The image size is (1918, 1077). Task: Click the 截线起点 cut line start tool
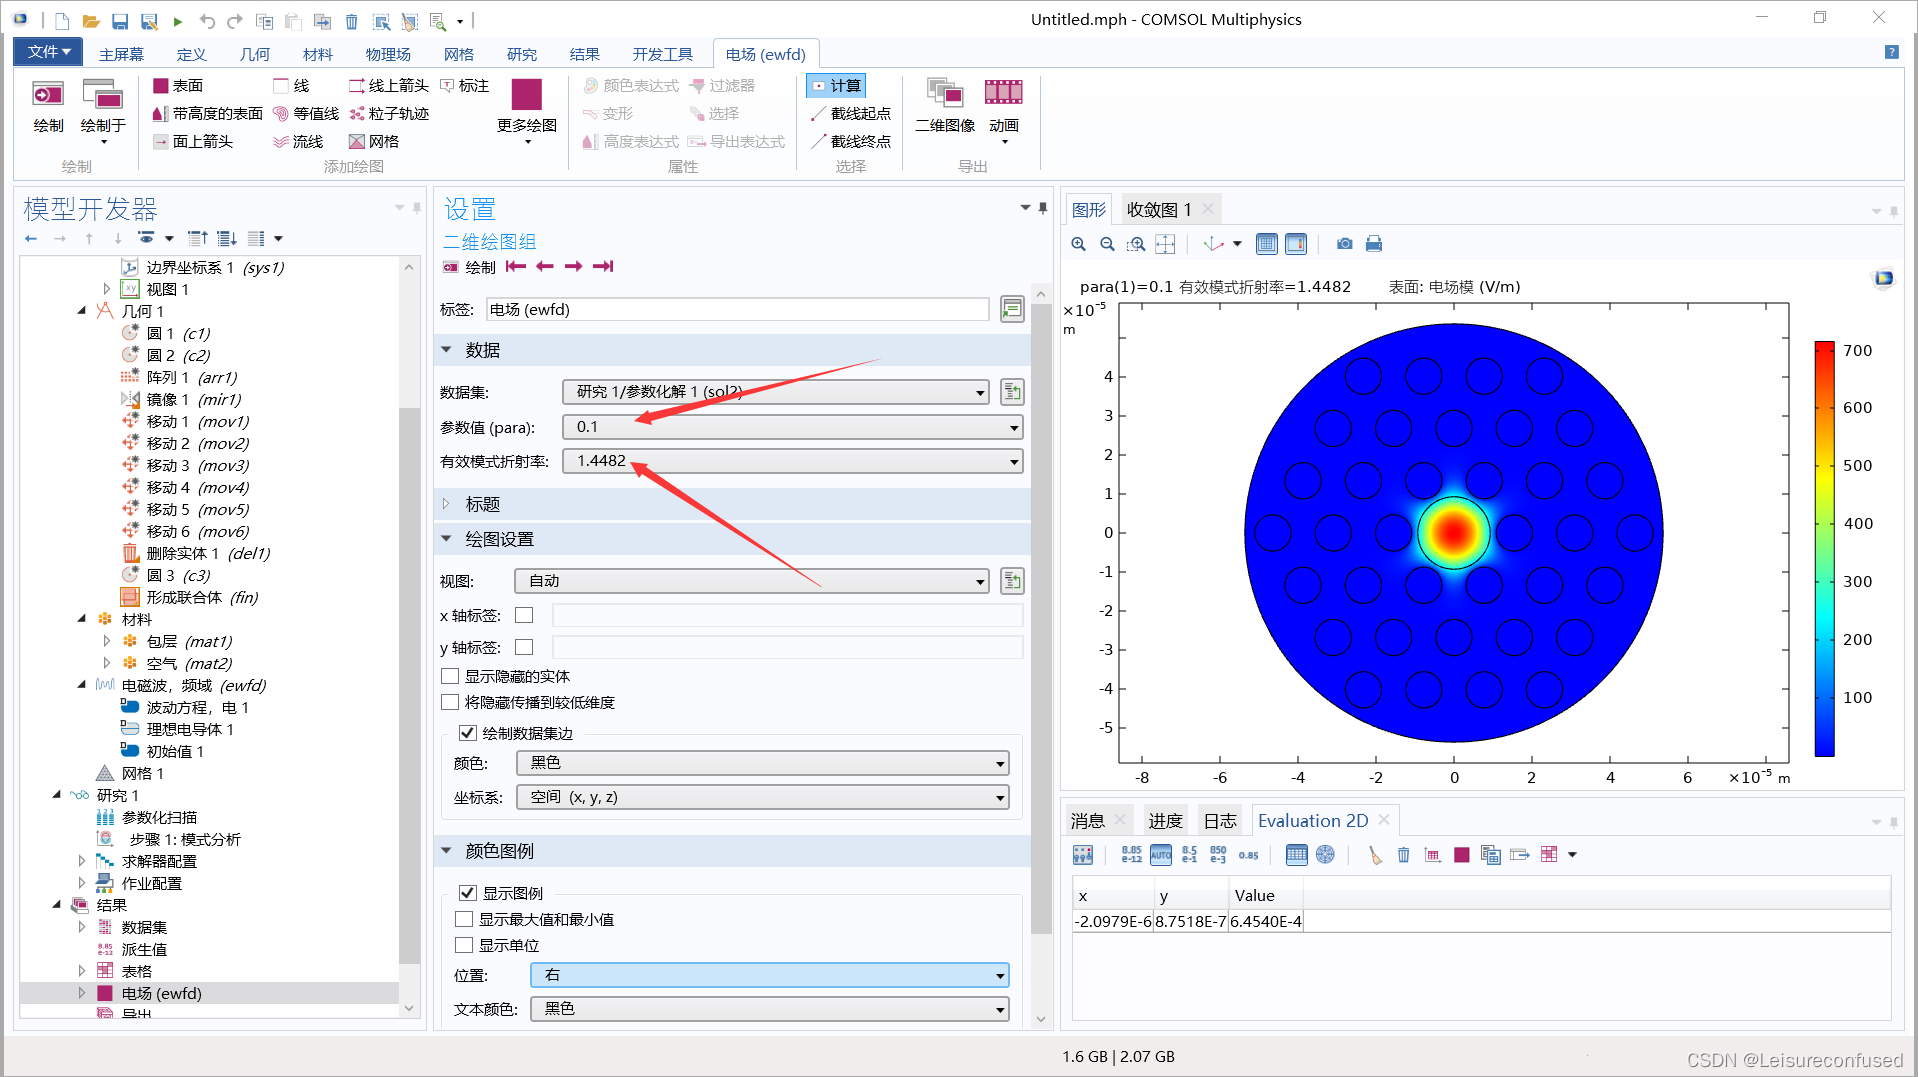(x=850, y=114)
